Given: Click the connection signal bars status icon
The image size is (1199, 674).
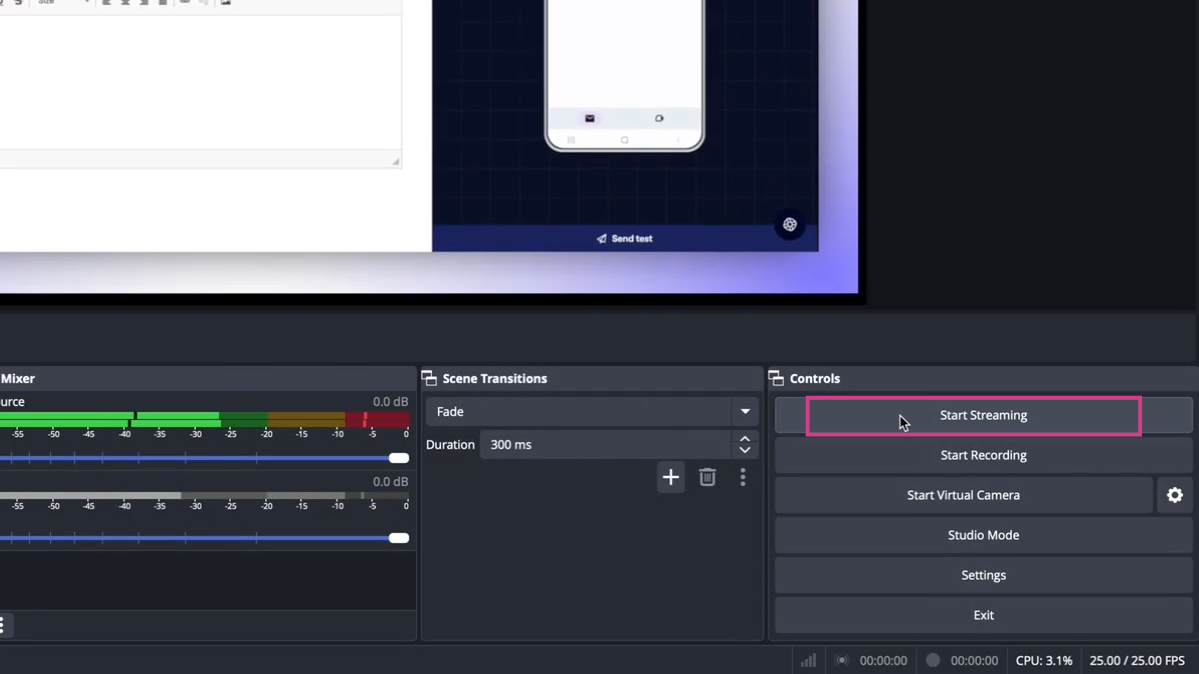Looking at the screenshot, I should (808, 660).
